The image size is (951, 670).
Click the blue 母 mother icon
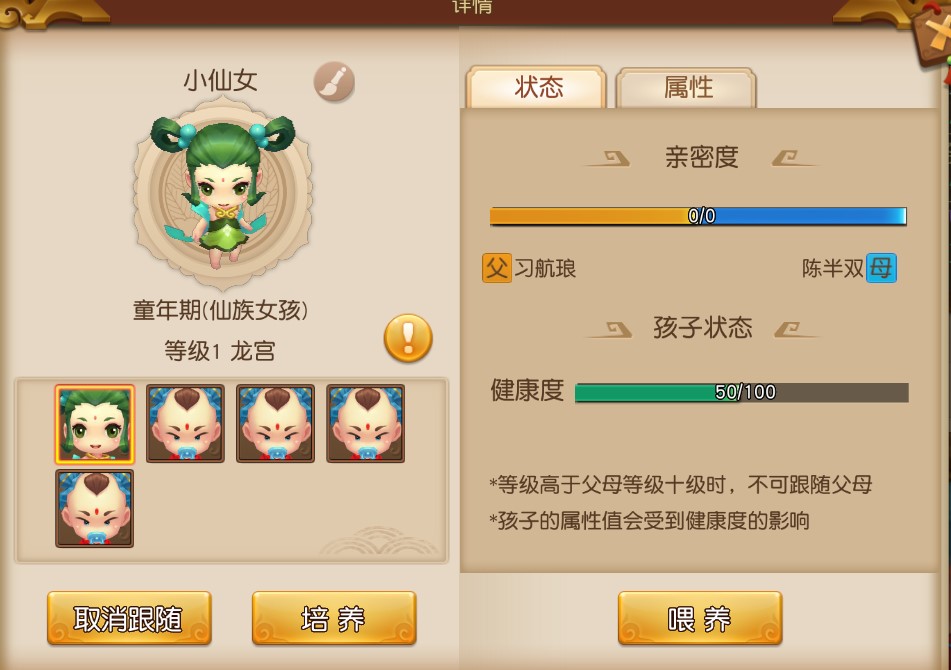coord(881,268)
